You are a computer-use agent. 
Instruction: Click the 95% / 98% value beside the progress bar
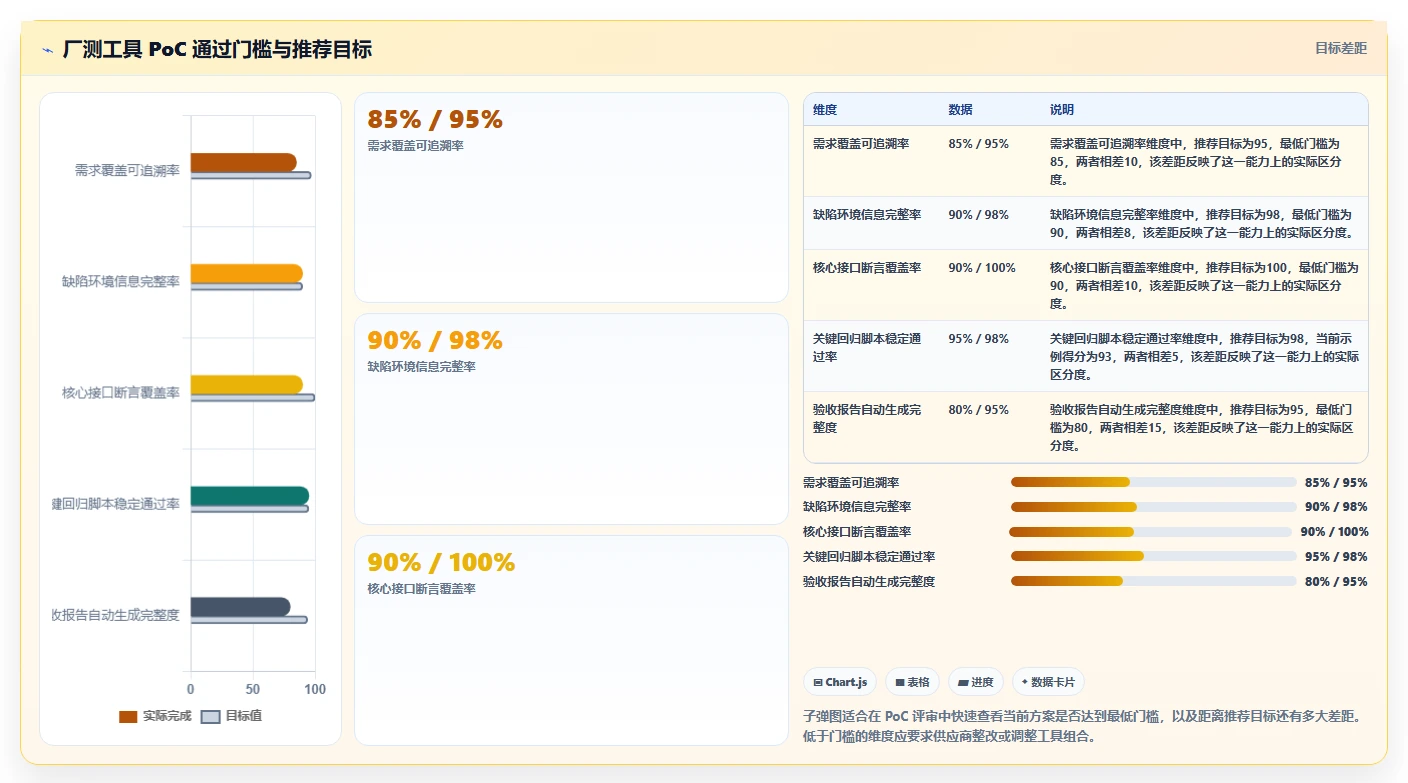(1336, 557)
